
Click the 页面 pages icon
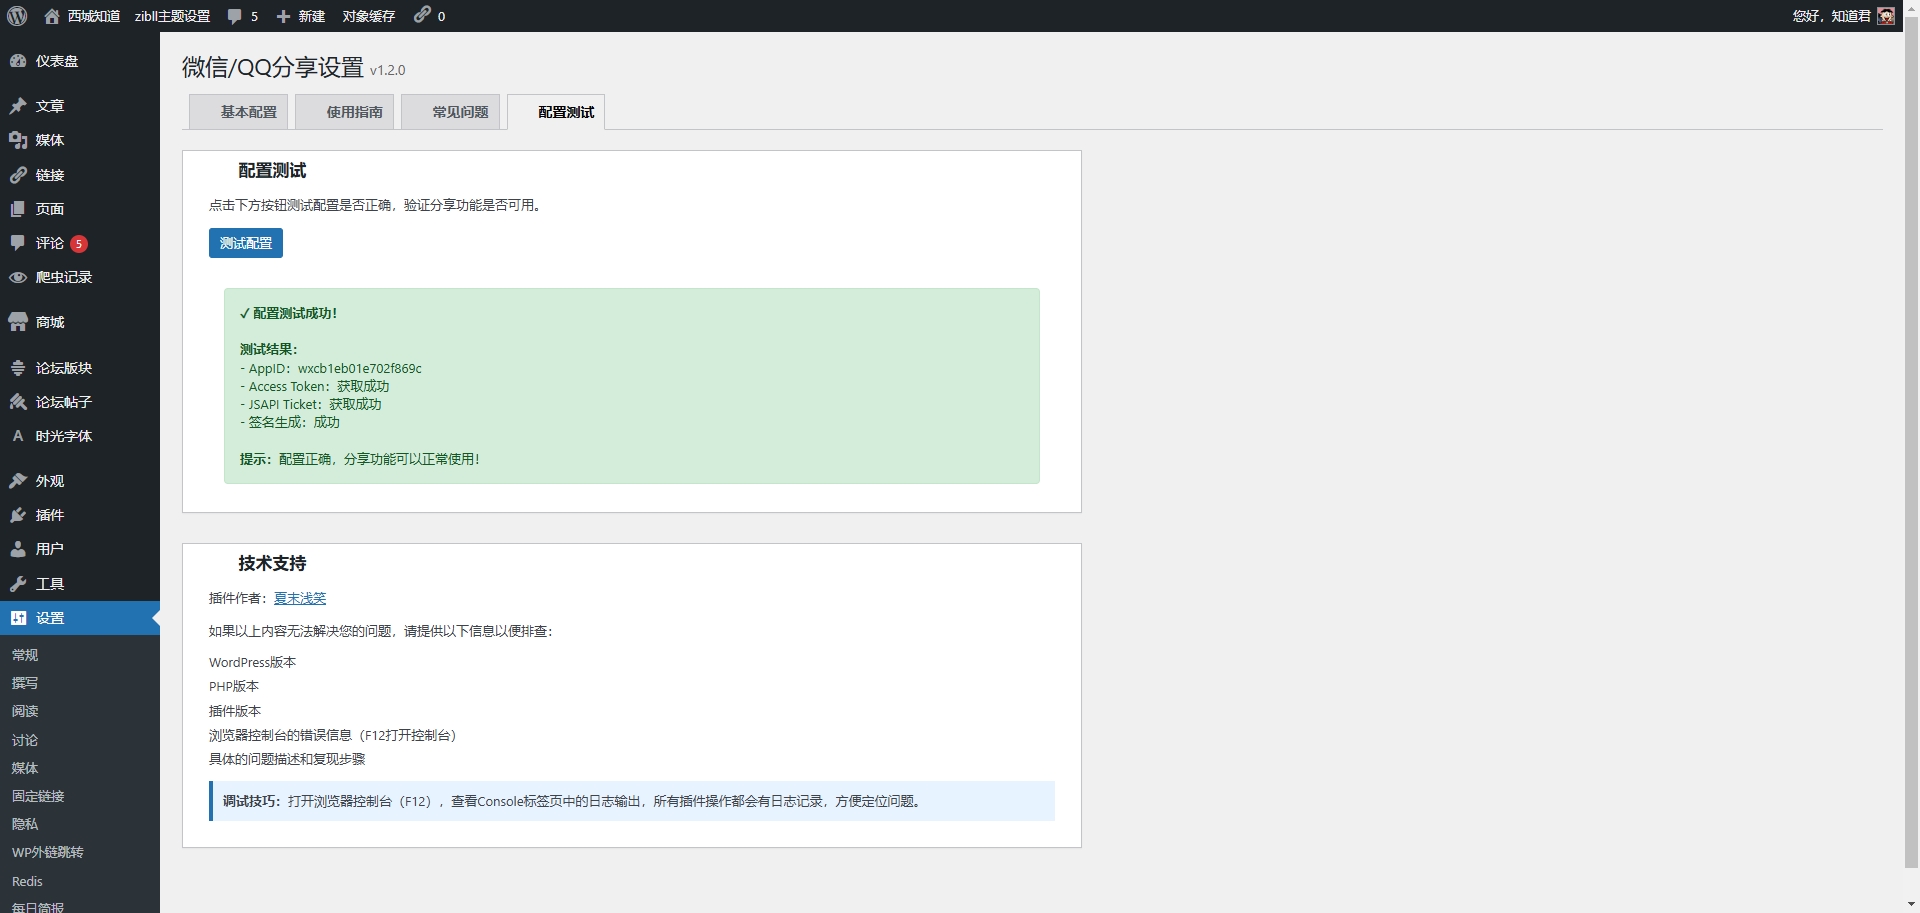pyautogui.click(x=18, y=209)
